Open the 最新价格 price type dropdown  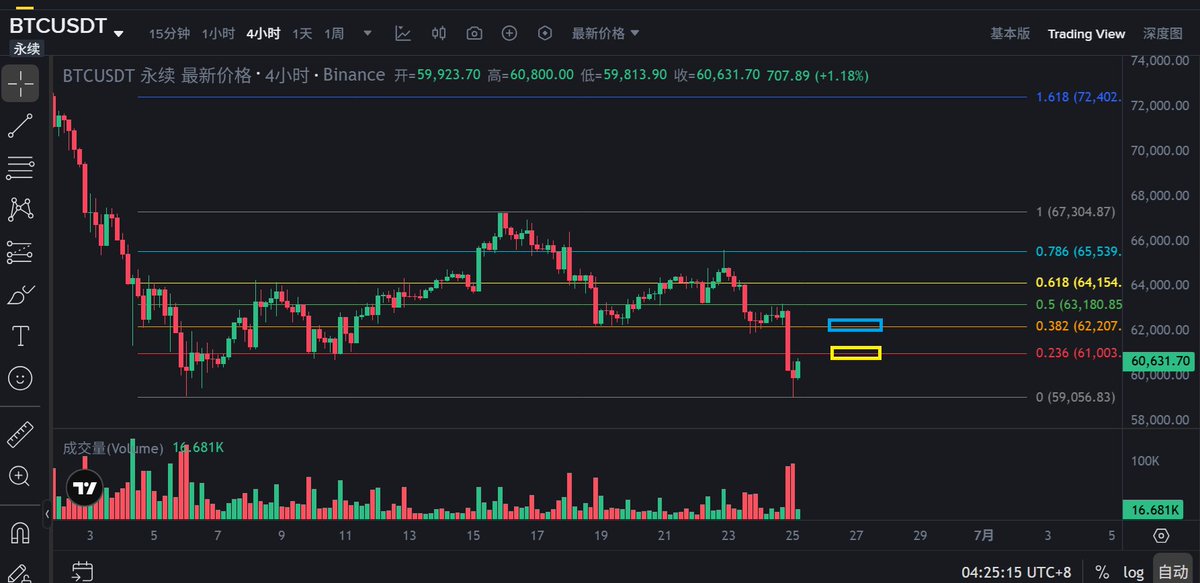coord(605,33)
